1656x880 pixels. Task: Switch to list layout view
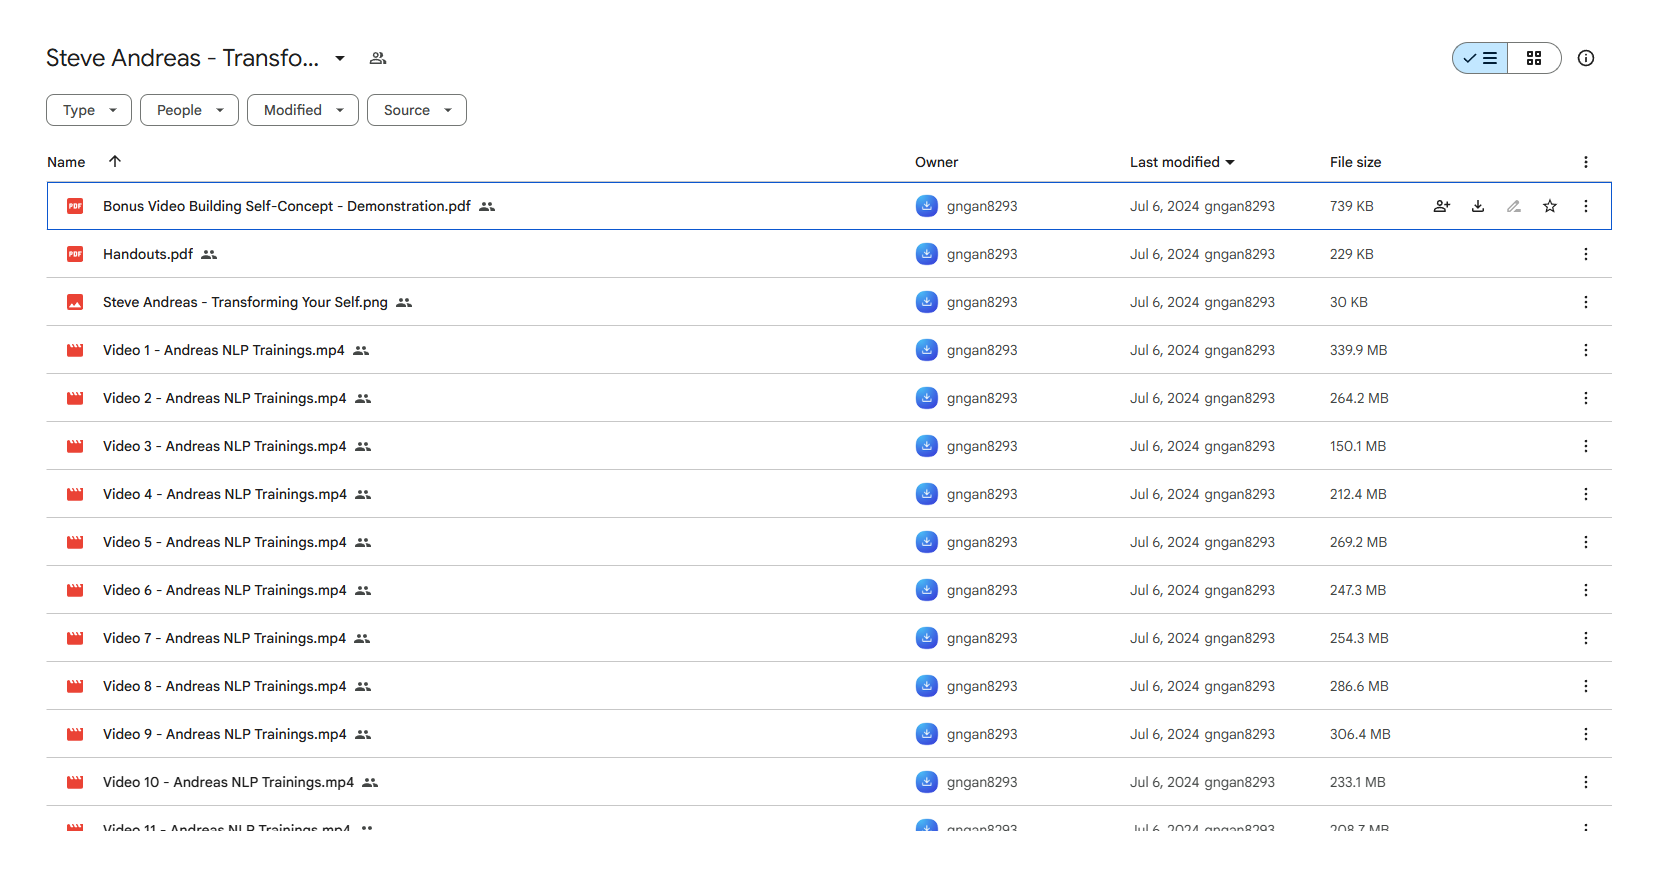click(x=1480, y=58)
